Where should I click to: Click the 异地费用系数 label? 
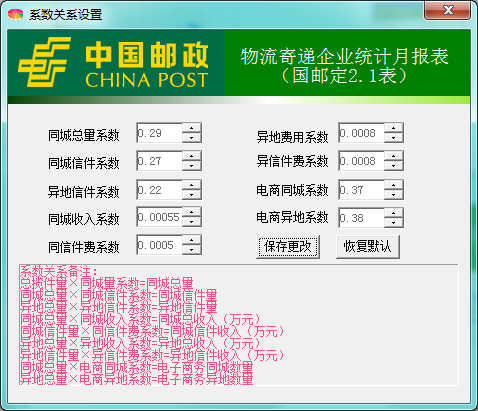tap(292, 137)
